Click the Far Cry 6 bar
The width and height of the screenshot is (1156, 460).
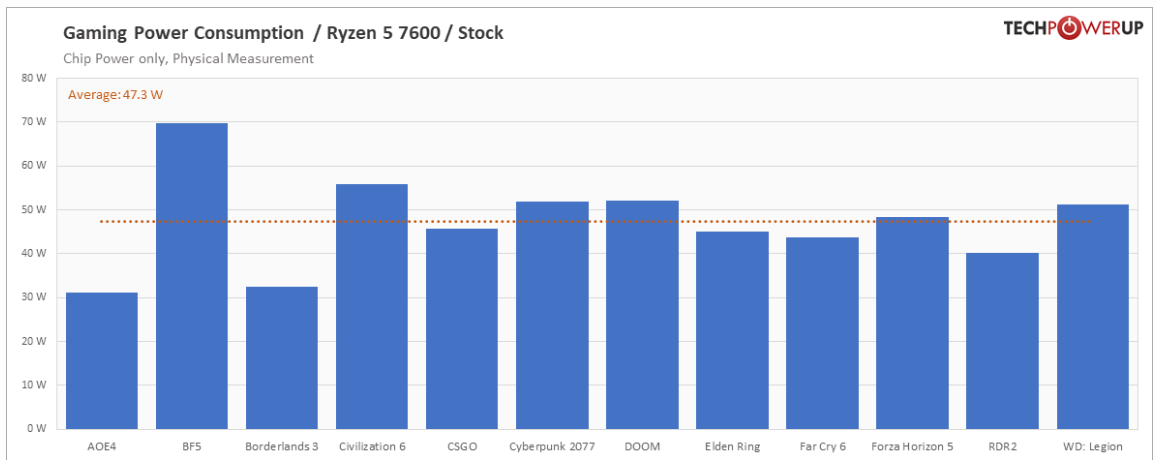[x=823, y=332]
